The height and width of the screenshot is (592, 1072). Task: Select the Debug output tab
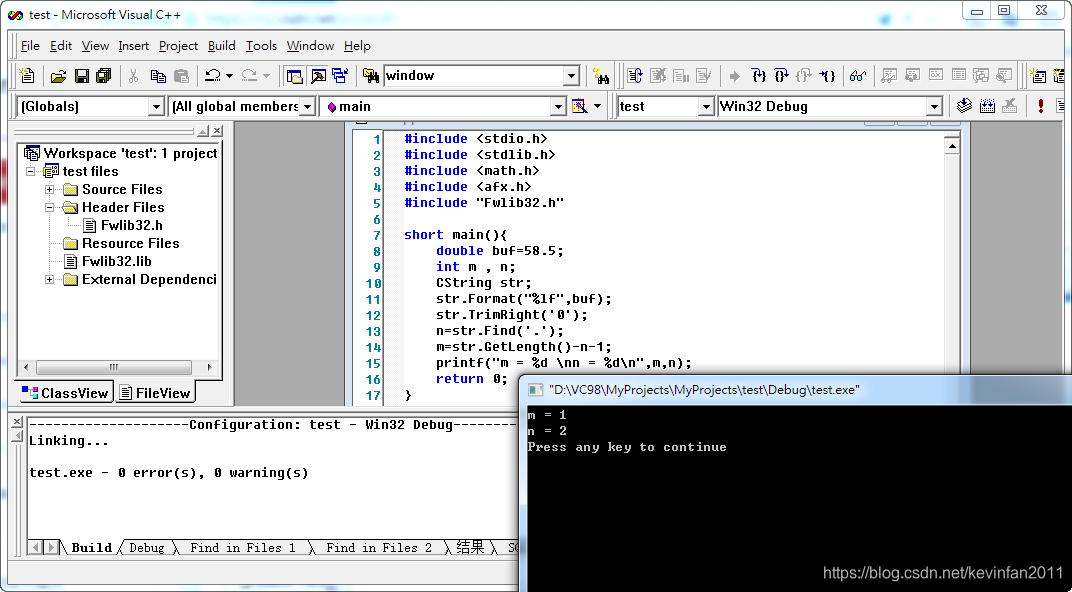click(x=147, y=548)
